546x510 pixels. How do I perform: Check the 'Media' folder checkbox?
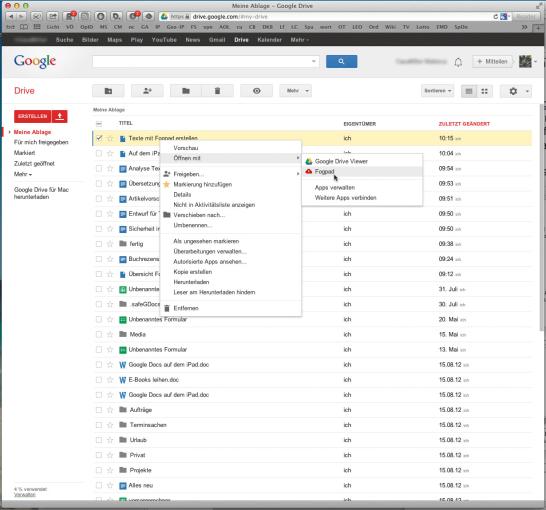[x=99, y=334]
